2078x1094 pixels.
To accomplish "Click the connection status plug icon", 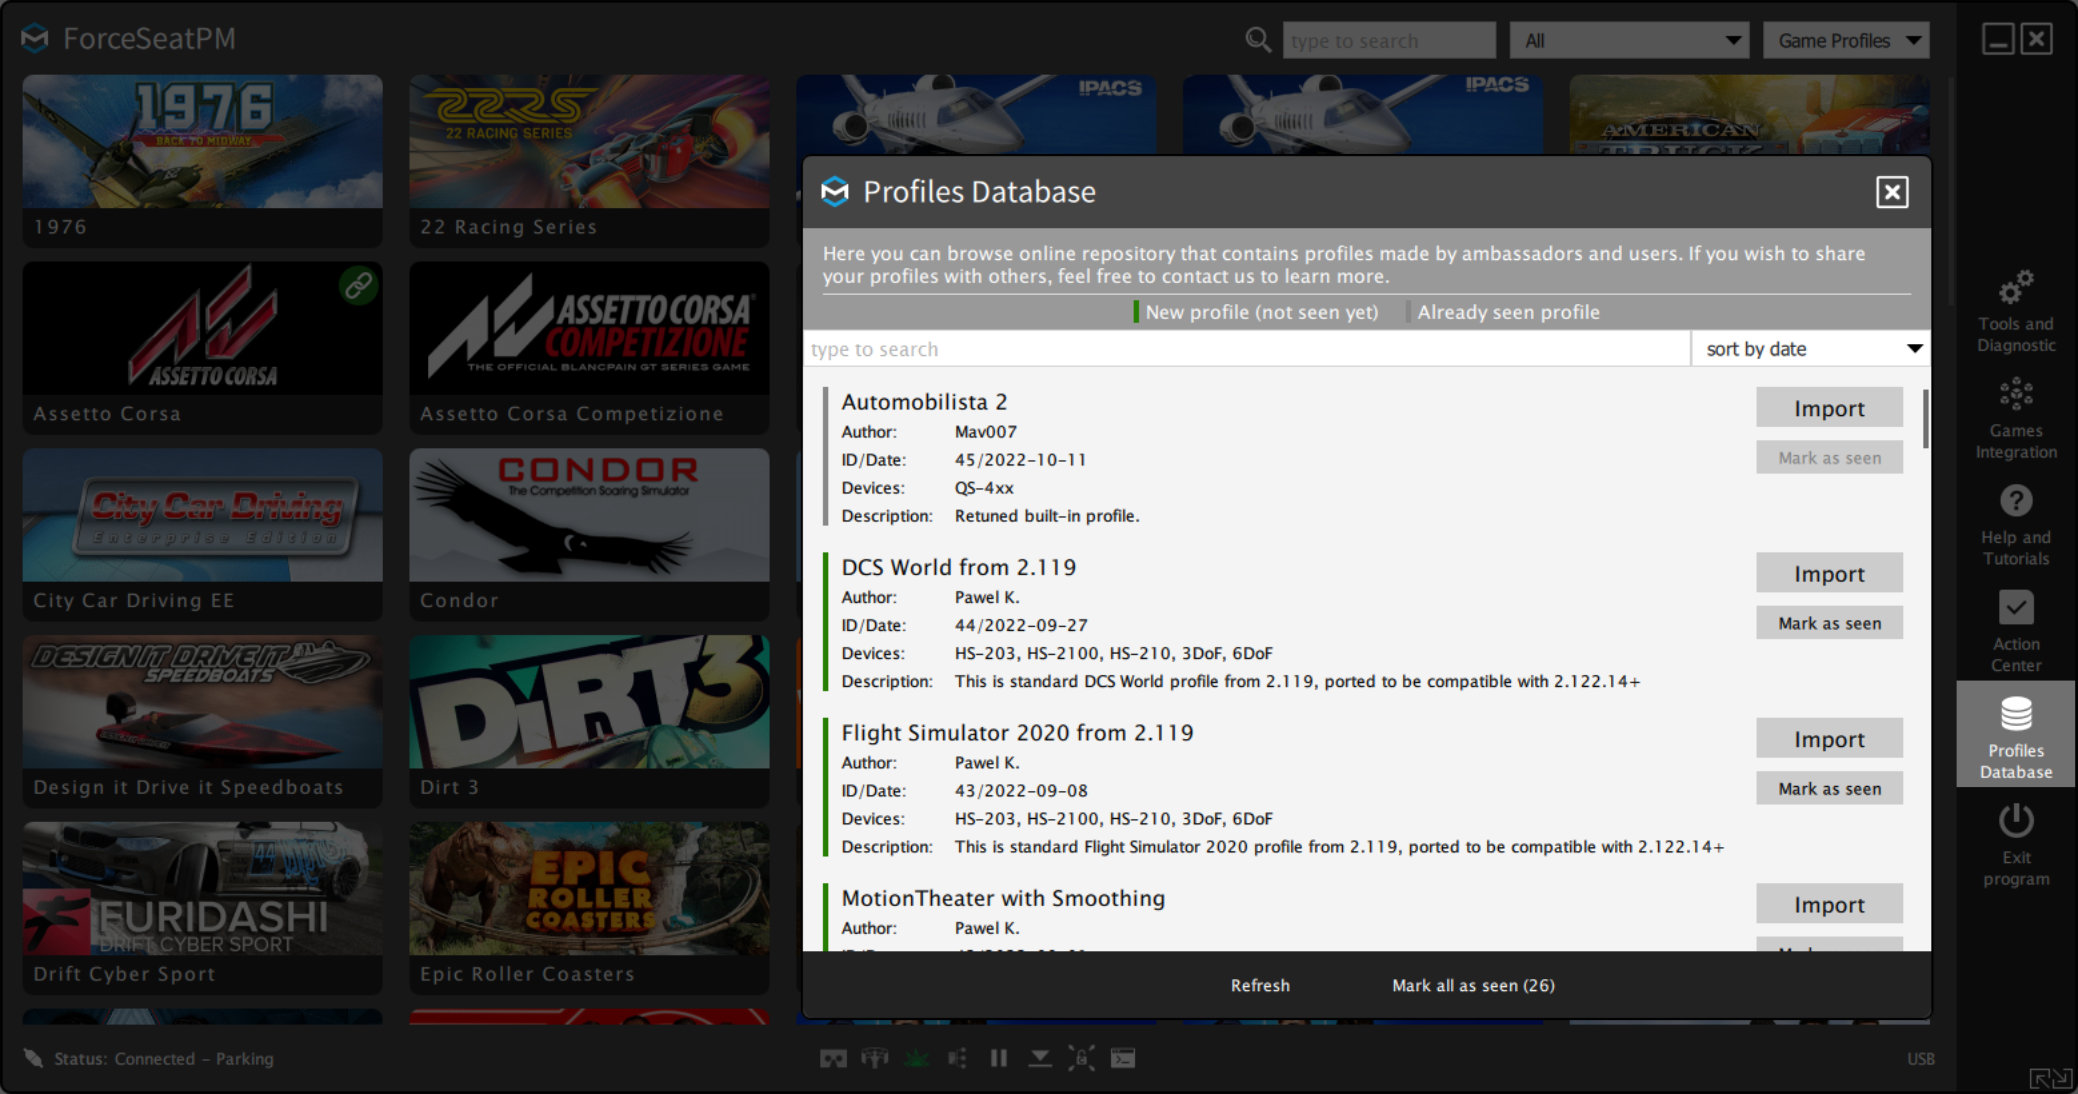I will (x=33, y=1058).
